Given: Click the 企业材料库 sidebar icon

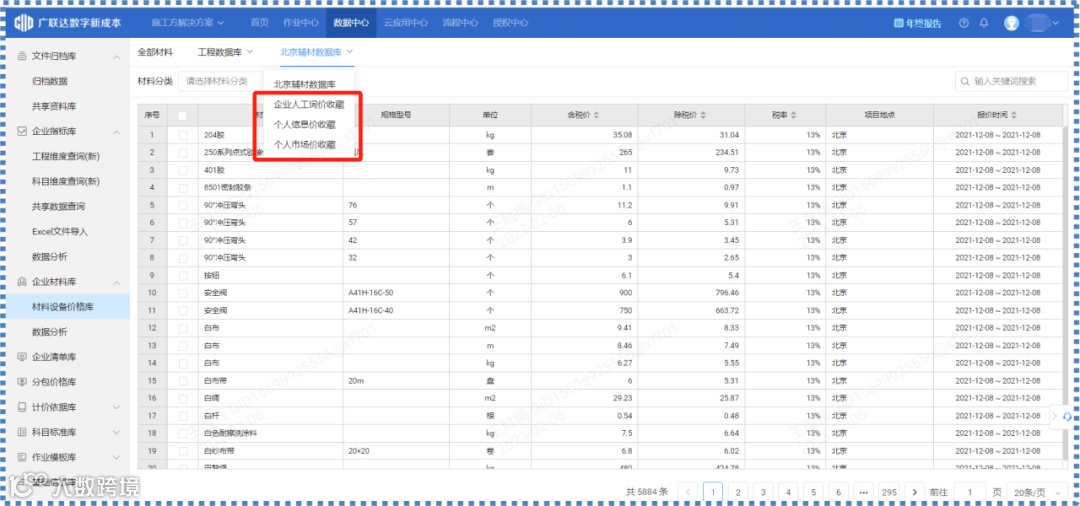Looking at the screenshot, I should click(x=21, y=282).
